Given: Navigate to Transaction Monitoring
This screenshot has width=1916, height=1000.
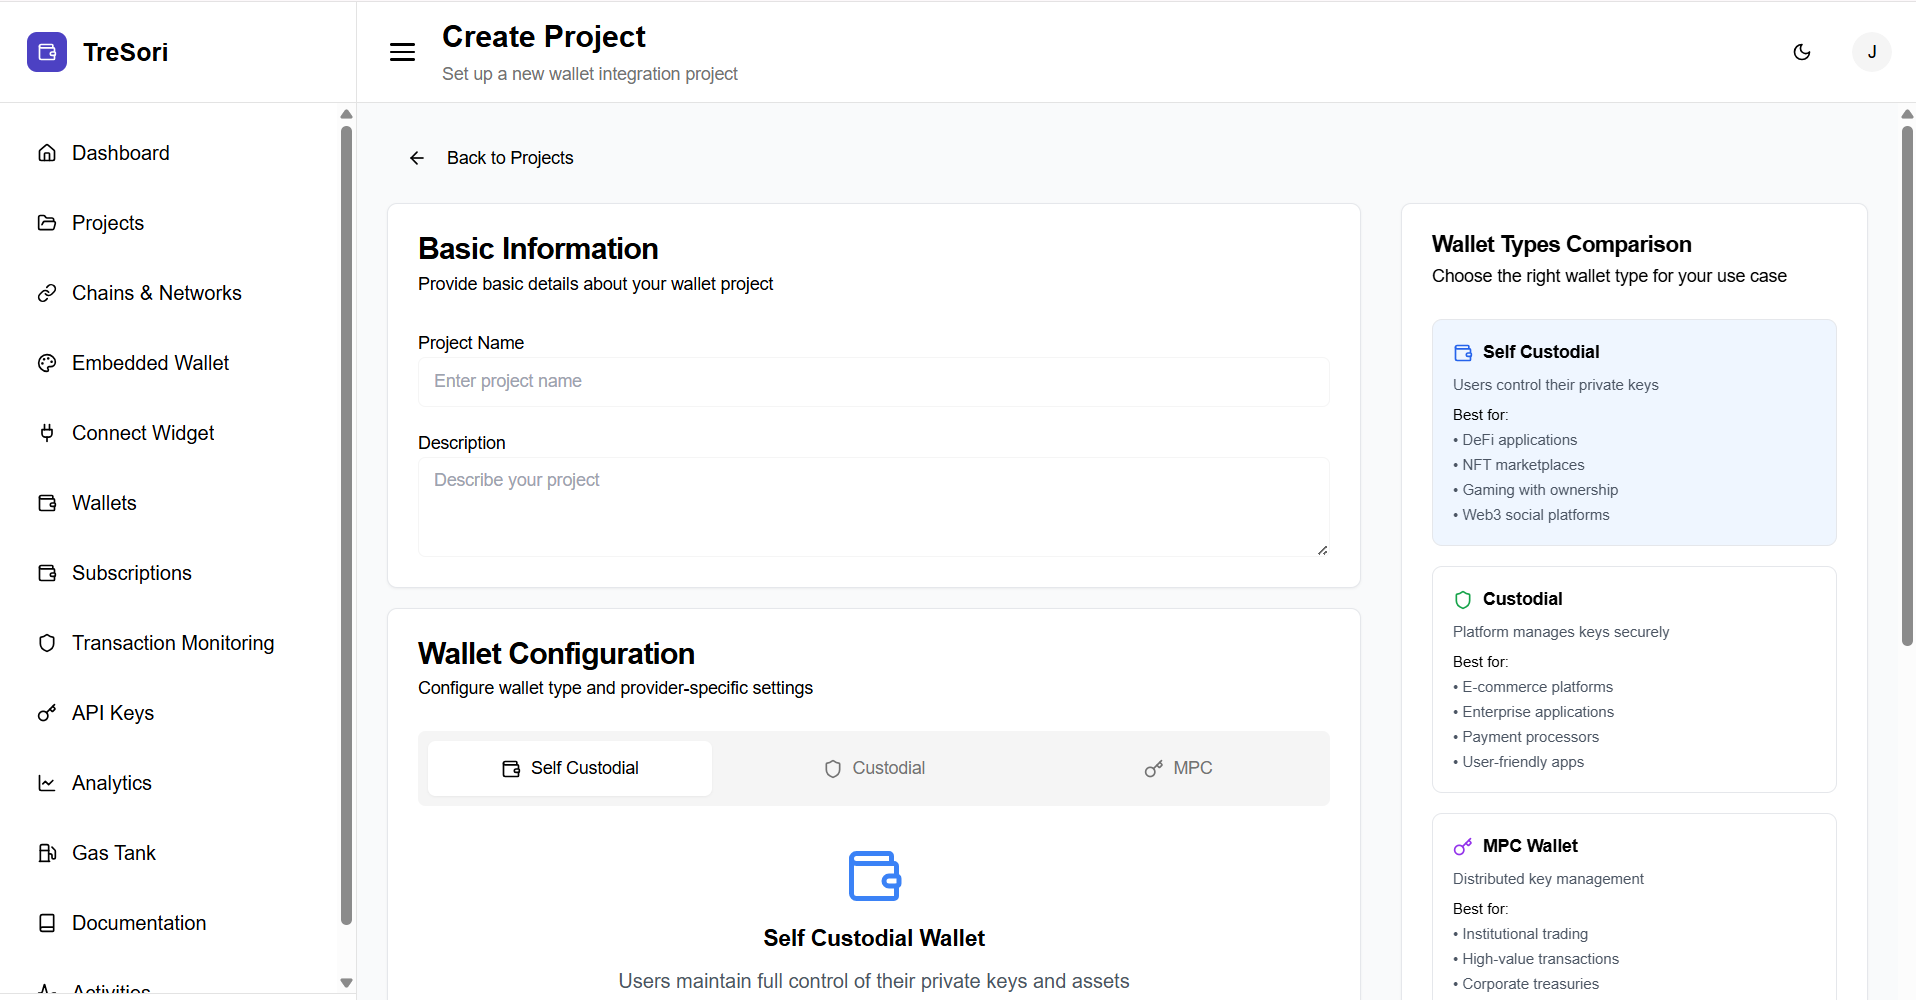Looking at the screenshot, I should tap(172, 643).
